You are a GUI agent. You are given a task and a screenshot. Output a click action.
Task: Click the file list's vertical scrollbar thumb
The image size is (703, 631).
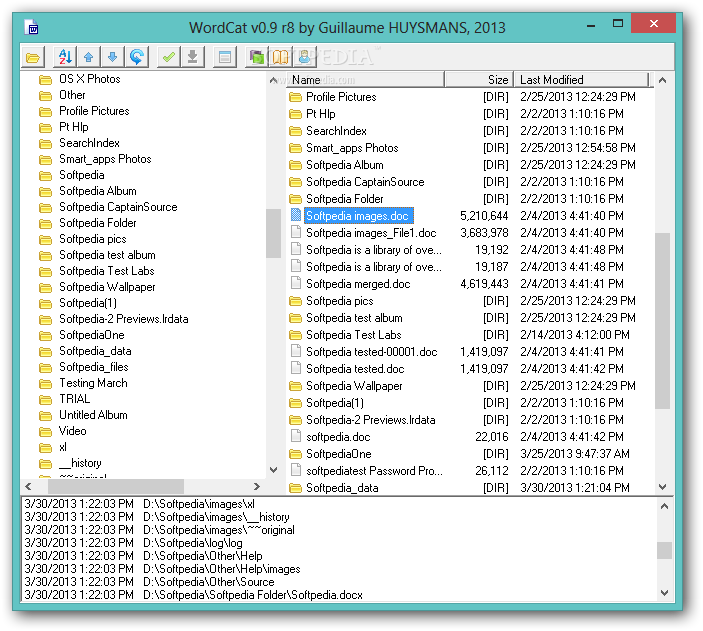click(663, 321)
